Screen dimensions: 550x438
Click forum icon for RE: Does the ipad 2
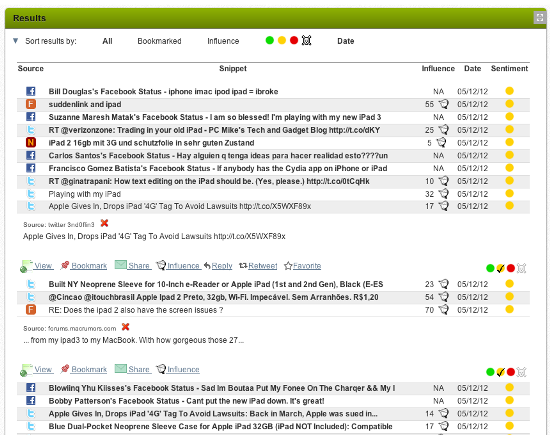pyautogui.click(x=31, y=310)
